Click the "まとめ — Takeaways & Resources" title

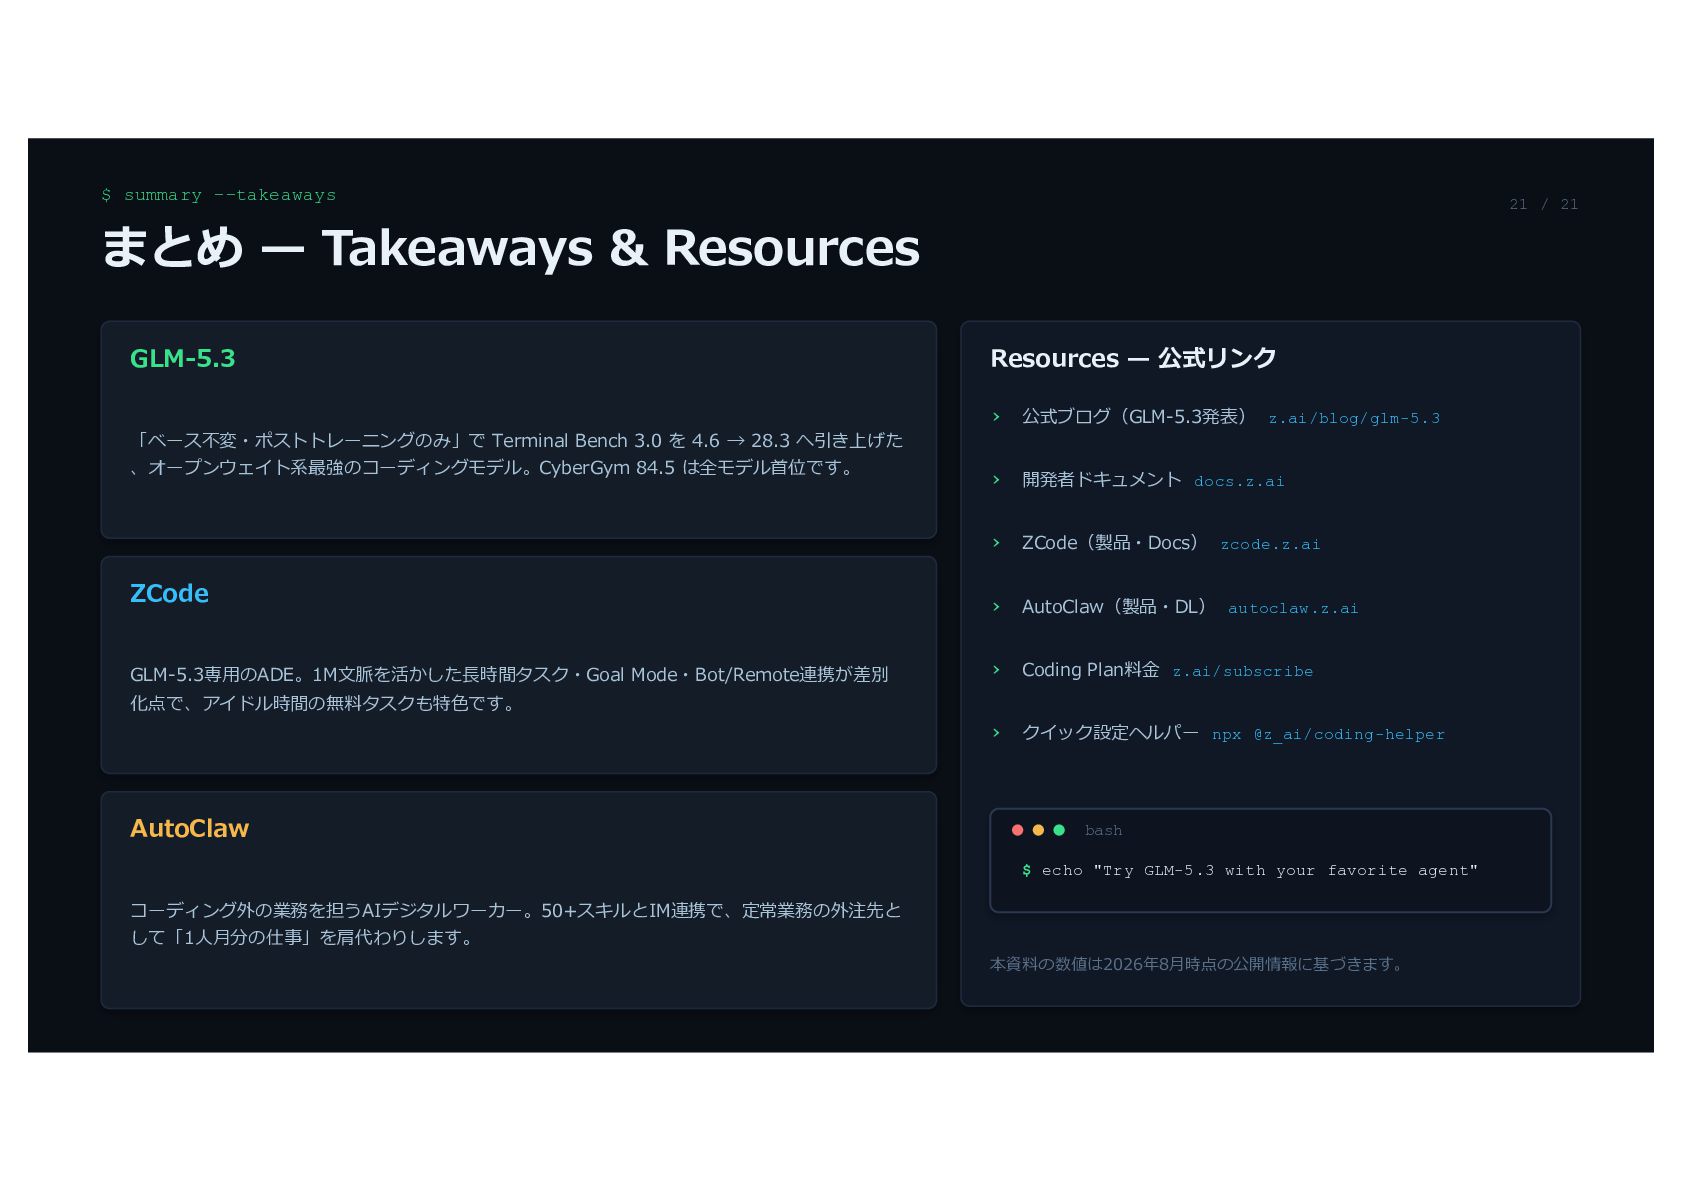(x=510, y=247)
